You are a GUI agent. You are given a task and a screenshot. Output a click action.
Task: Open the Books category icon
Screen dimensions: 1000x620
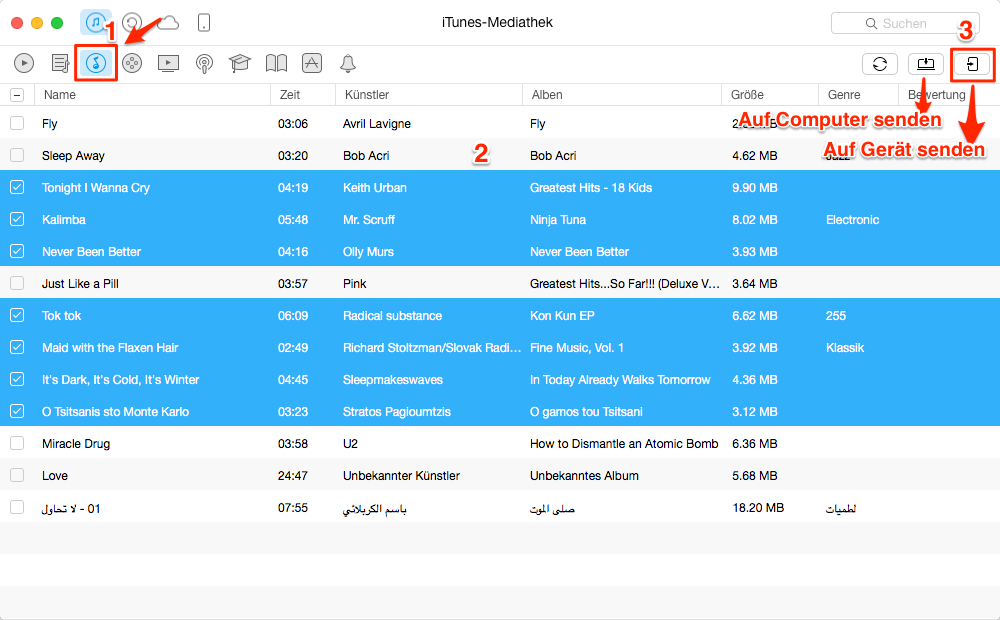coord(276,63)
